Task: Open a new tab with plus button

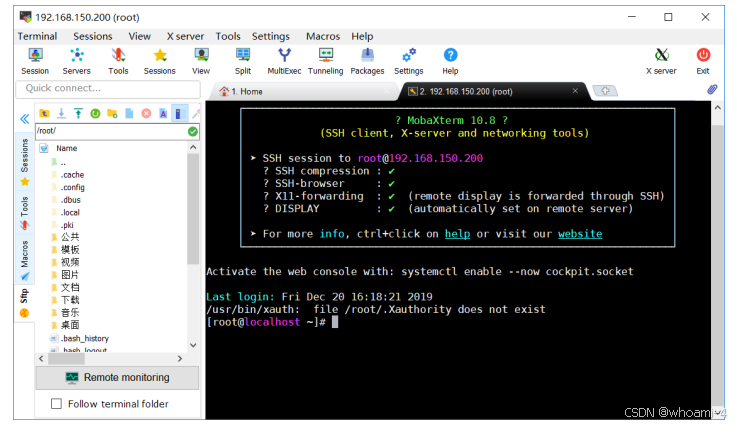Action: coord(605,90)
